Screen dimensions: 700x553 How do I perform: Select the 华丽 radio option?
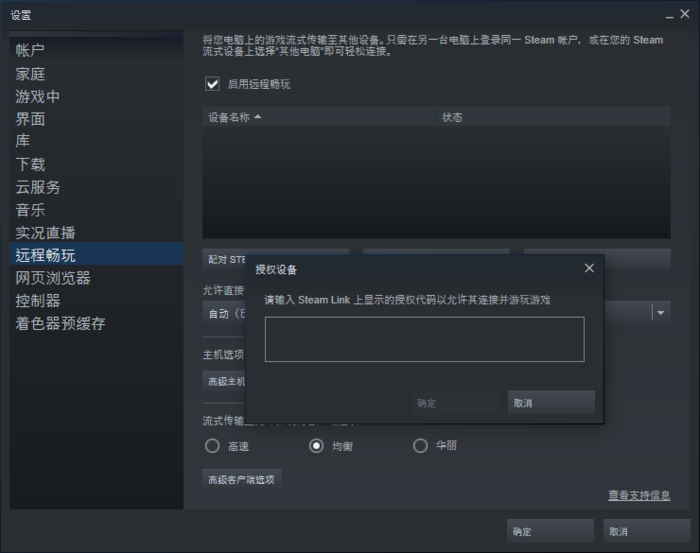(420, 446)
